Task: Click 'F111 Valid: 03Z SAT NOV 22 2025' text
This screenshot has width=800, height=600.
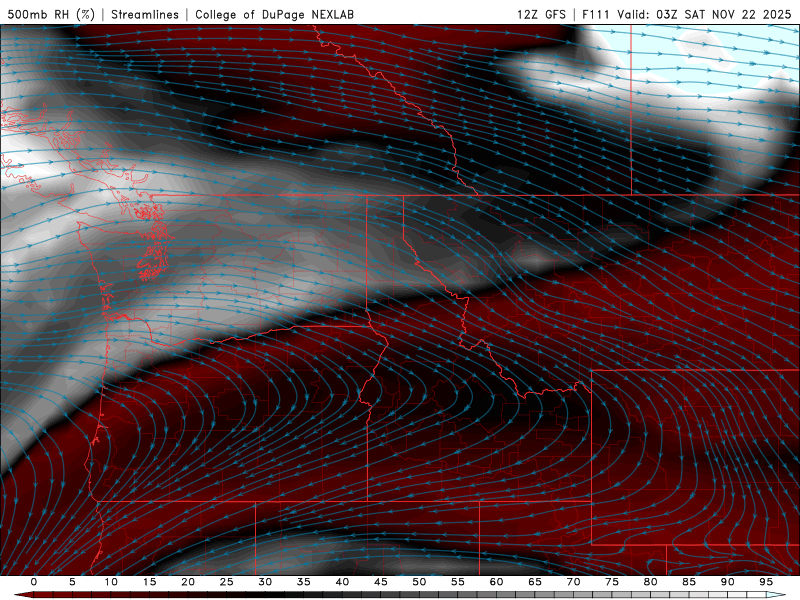Action: (x=686, y=14)
